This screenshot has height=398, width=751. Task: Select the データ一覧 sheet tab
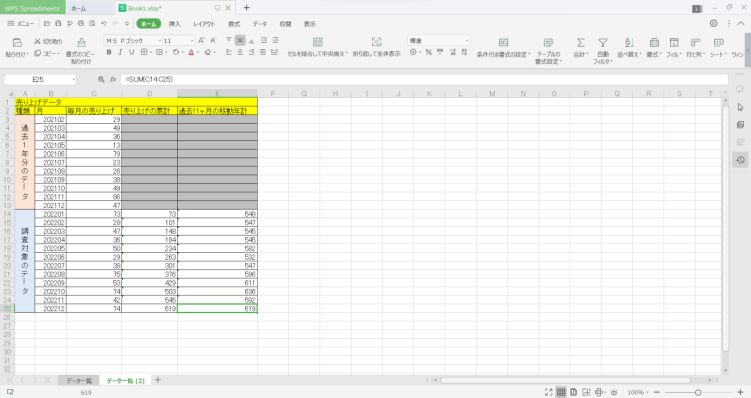(79, 381)
